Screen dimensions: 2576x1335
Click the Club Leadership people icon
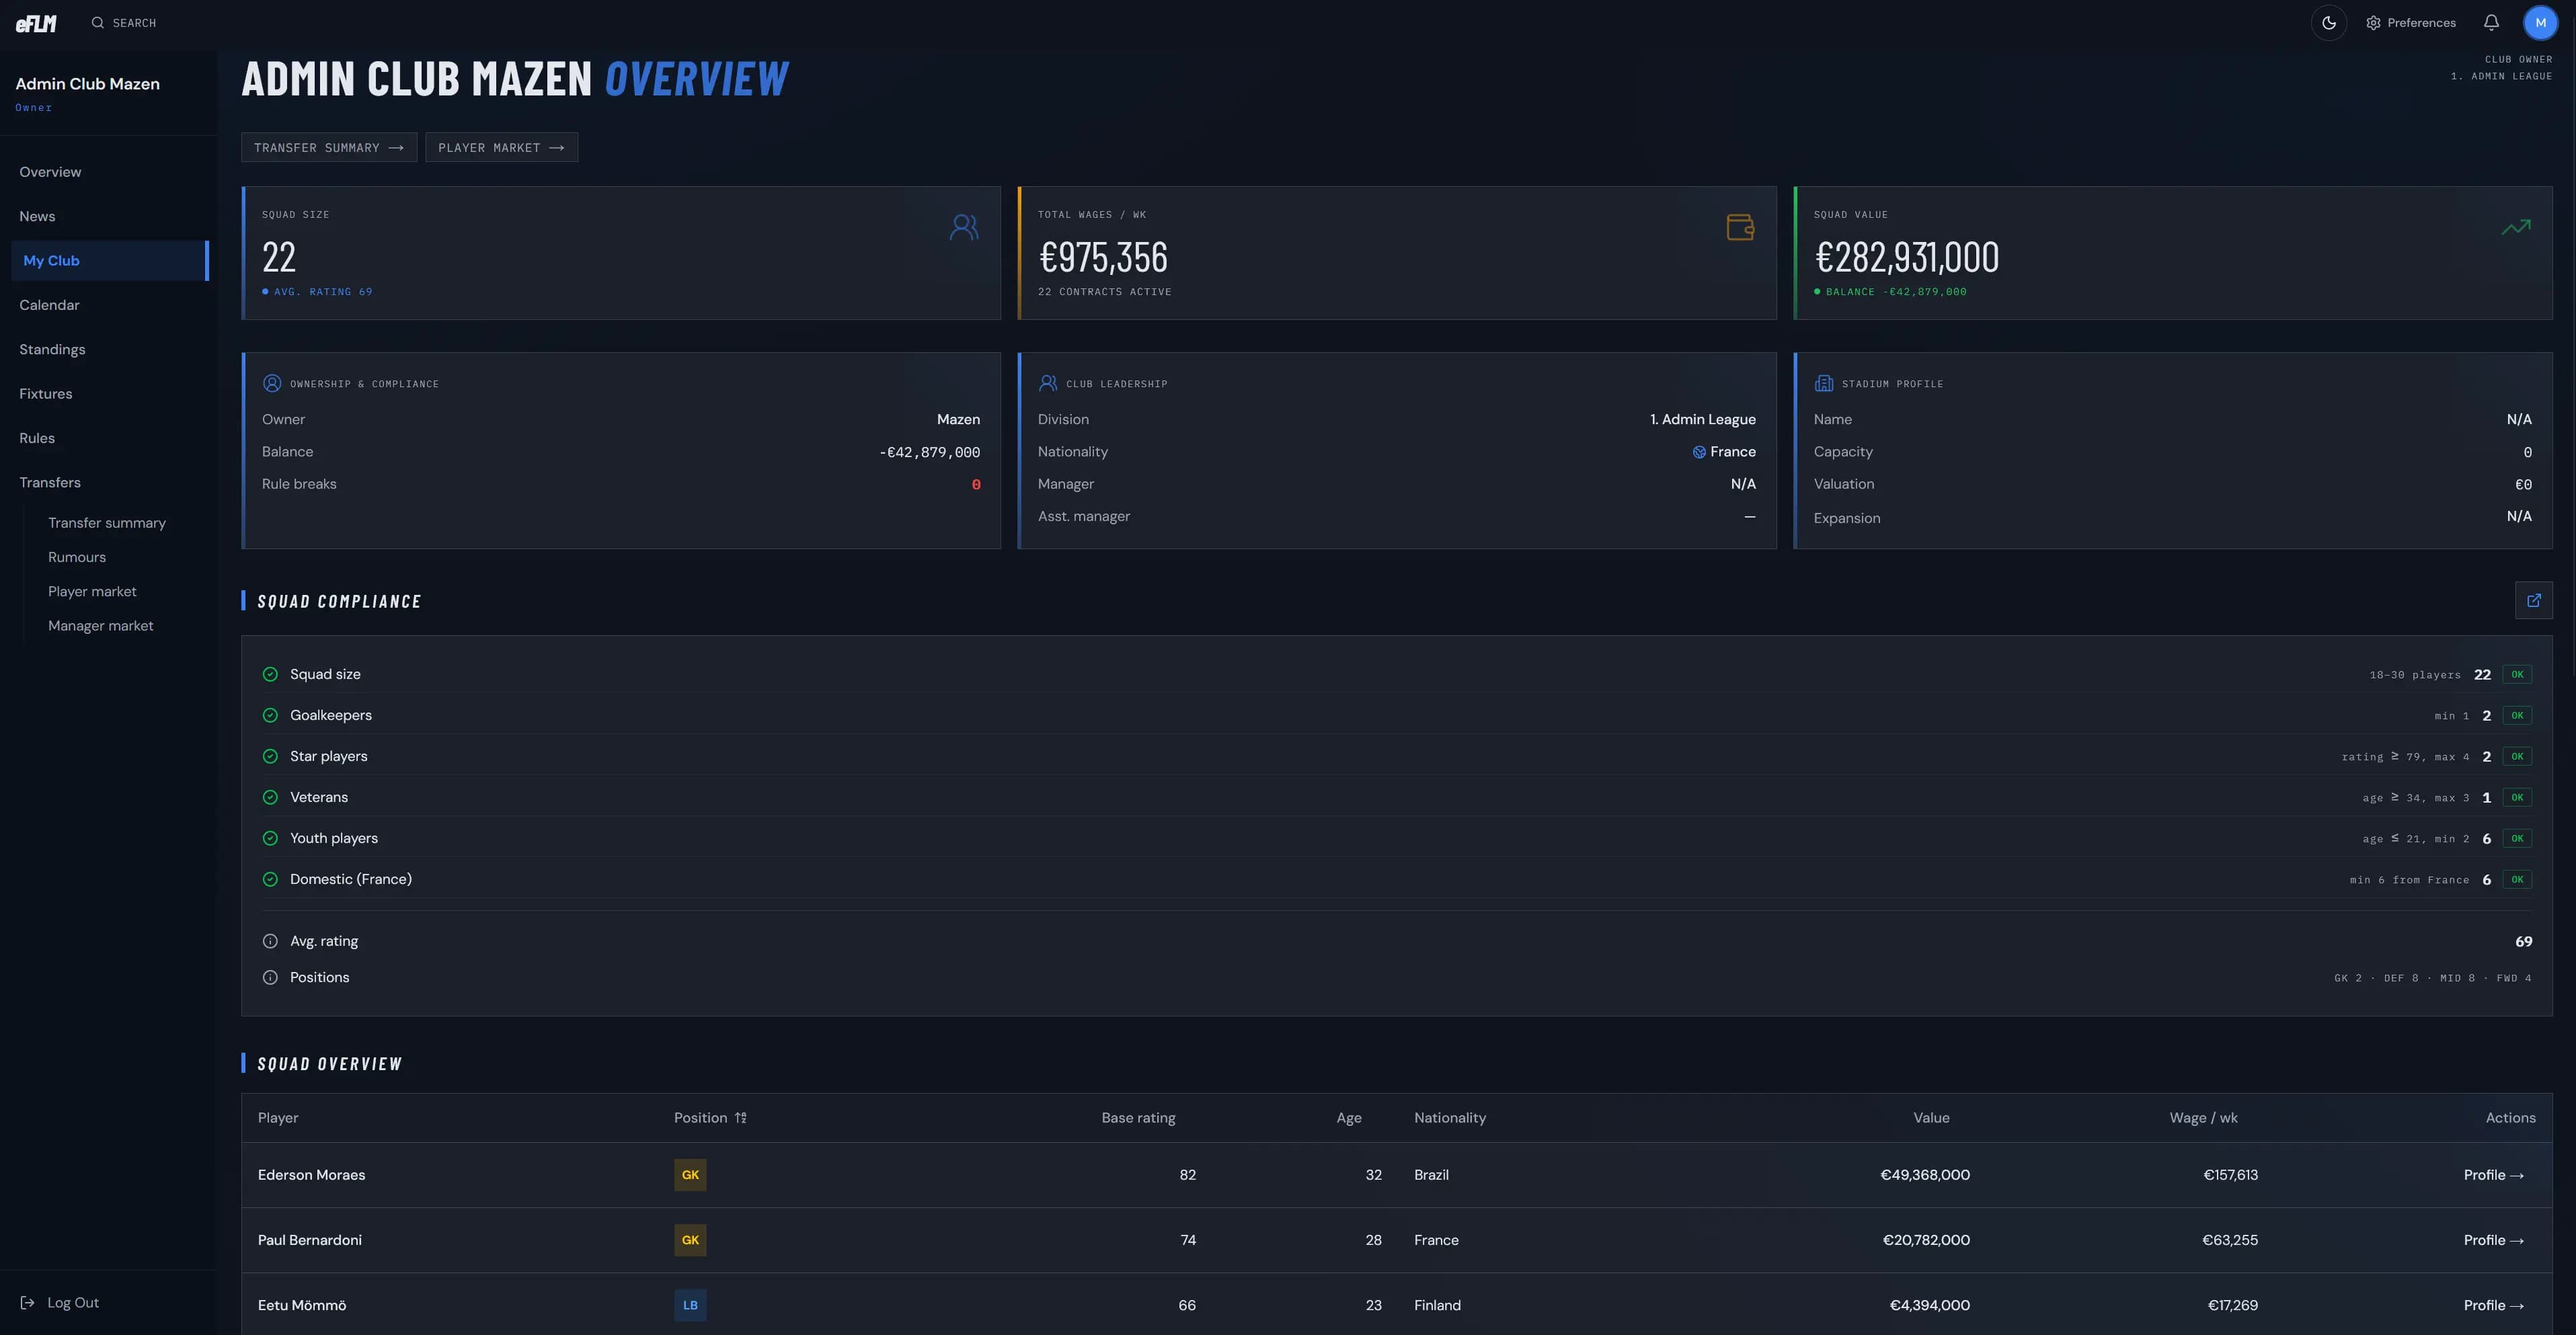tap(1048, 383)
